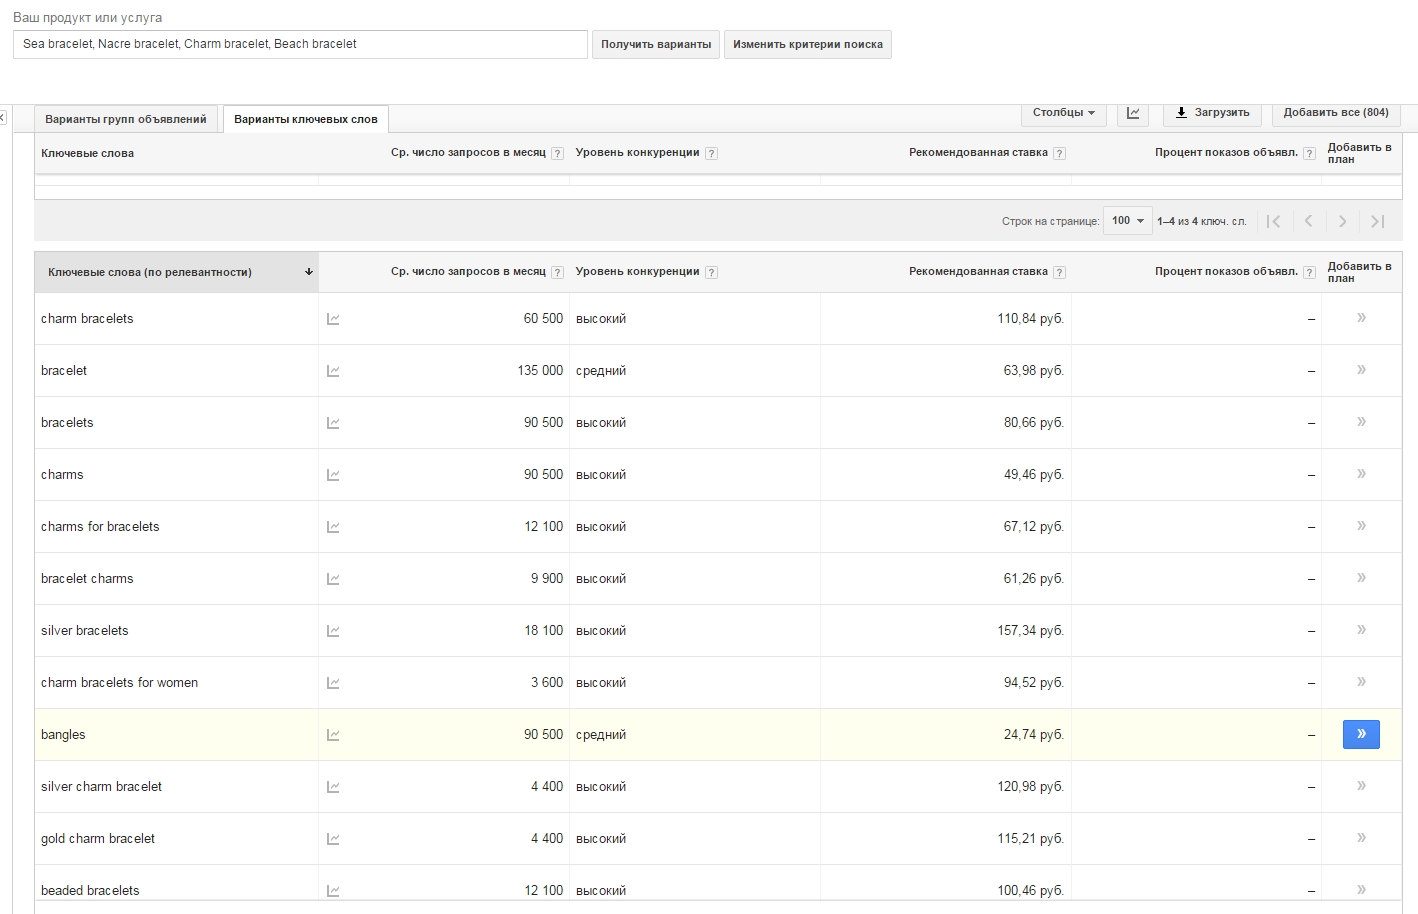Screen dimensions: 1418x914
Task: Add bracelet keyword to plan
Action: click(1361, 370)
